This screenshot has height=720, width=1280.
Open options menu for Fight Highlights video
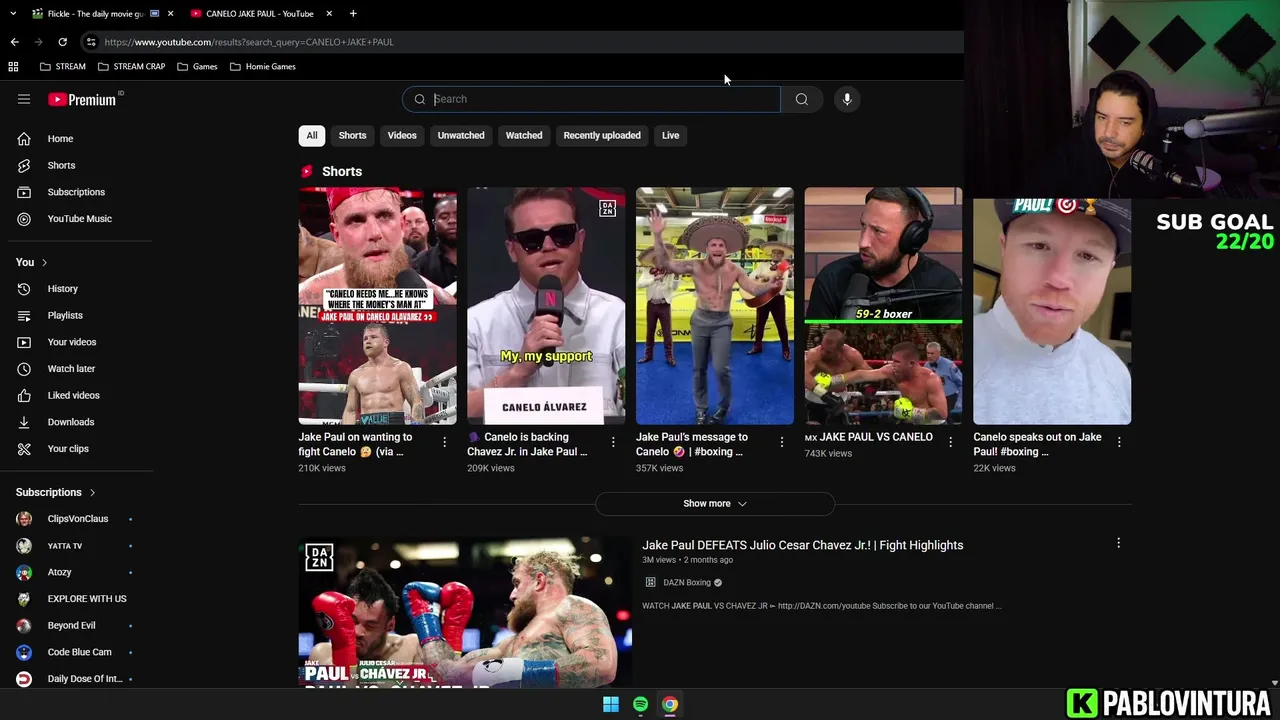point(1118,543)
